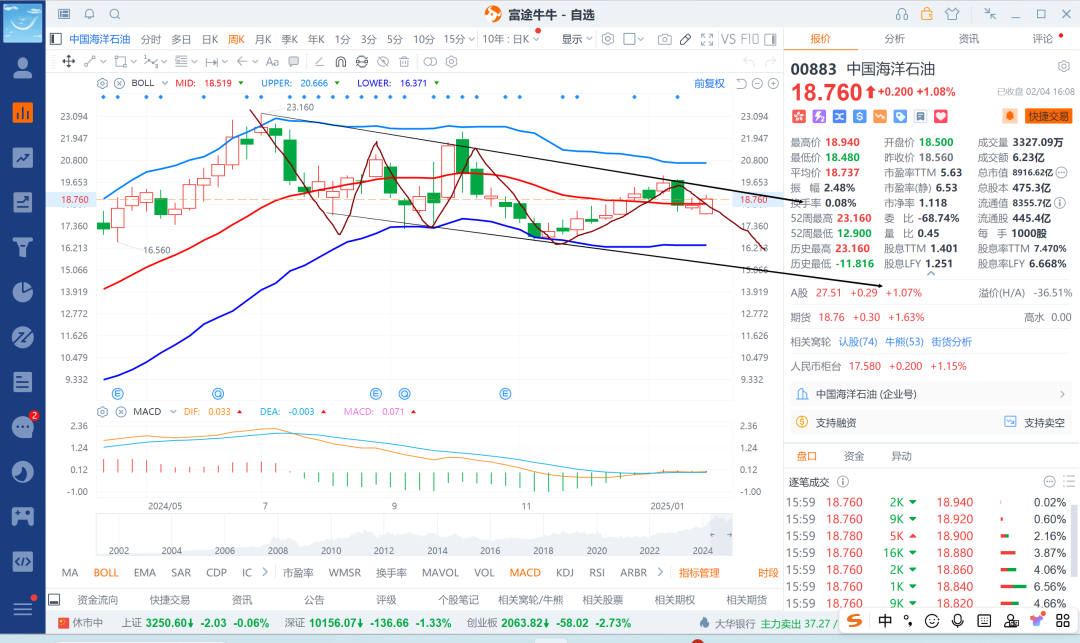Open the 10年:日K range dropdown
1080x643 pixels.
coord(510,39)
